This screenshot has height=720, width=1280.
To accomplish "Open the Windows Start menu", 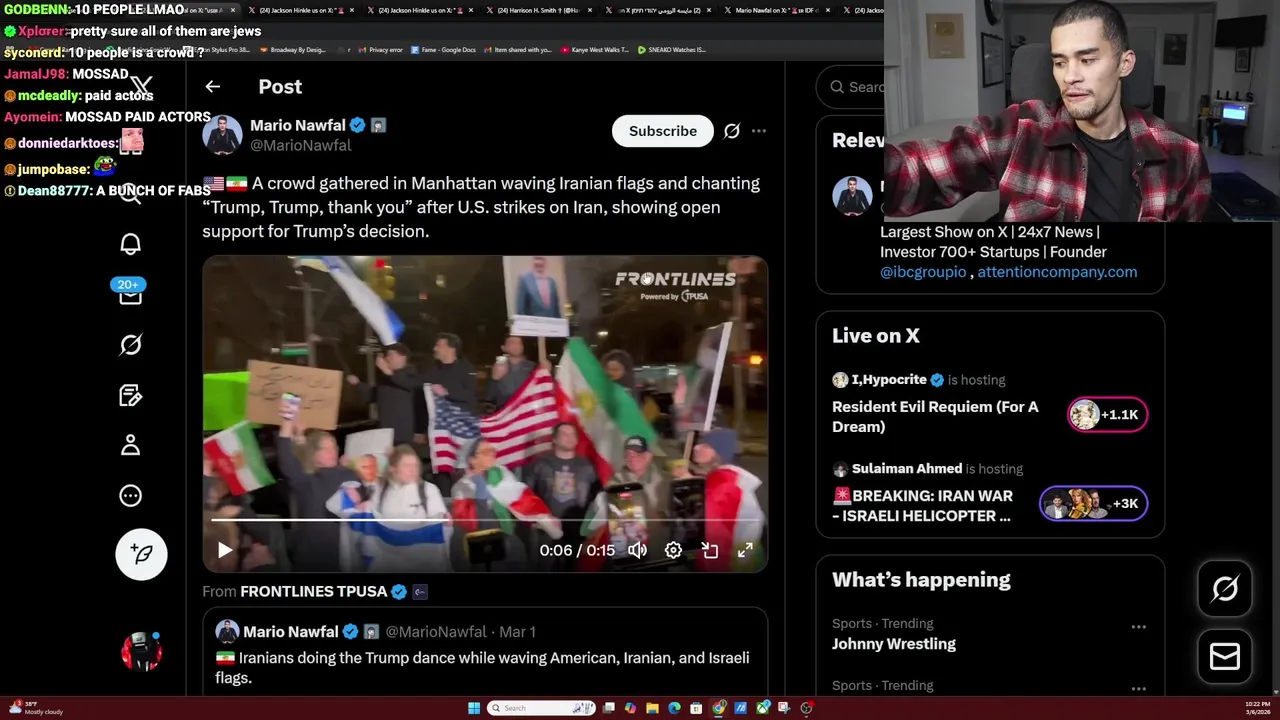I will point(474,708).
